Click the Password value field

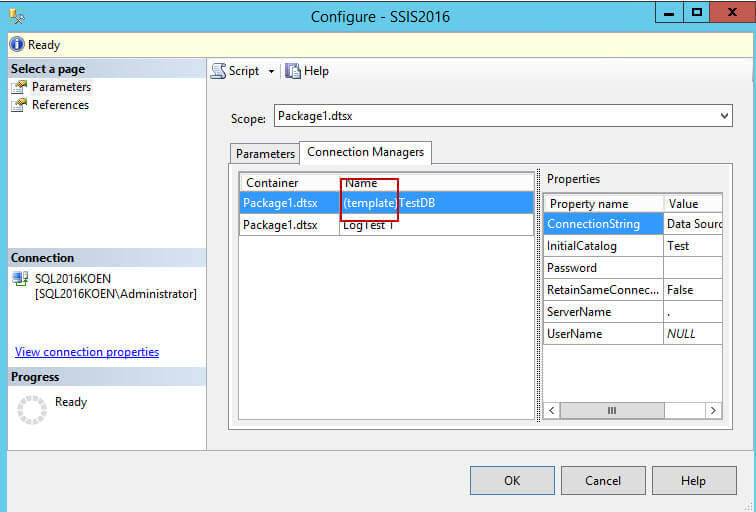point(693,268)
